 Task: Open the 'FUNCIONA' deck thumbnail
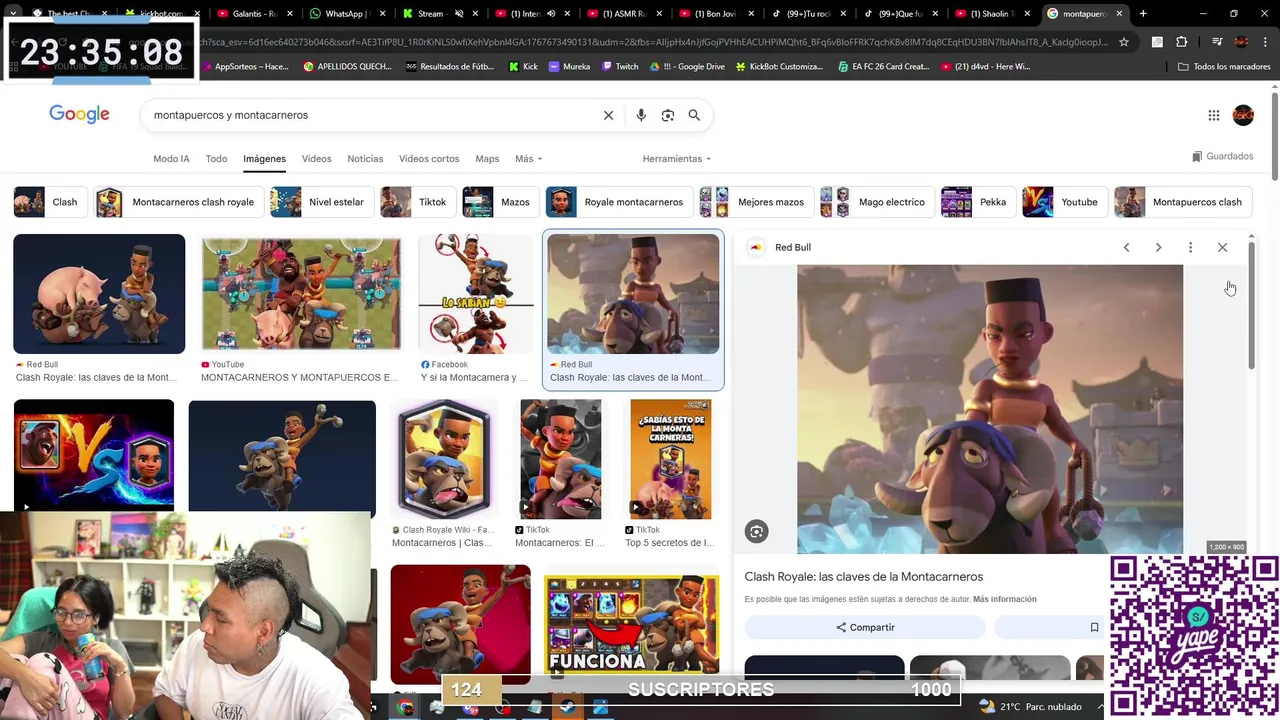(631, 624)
